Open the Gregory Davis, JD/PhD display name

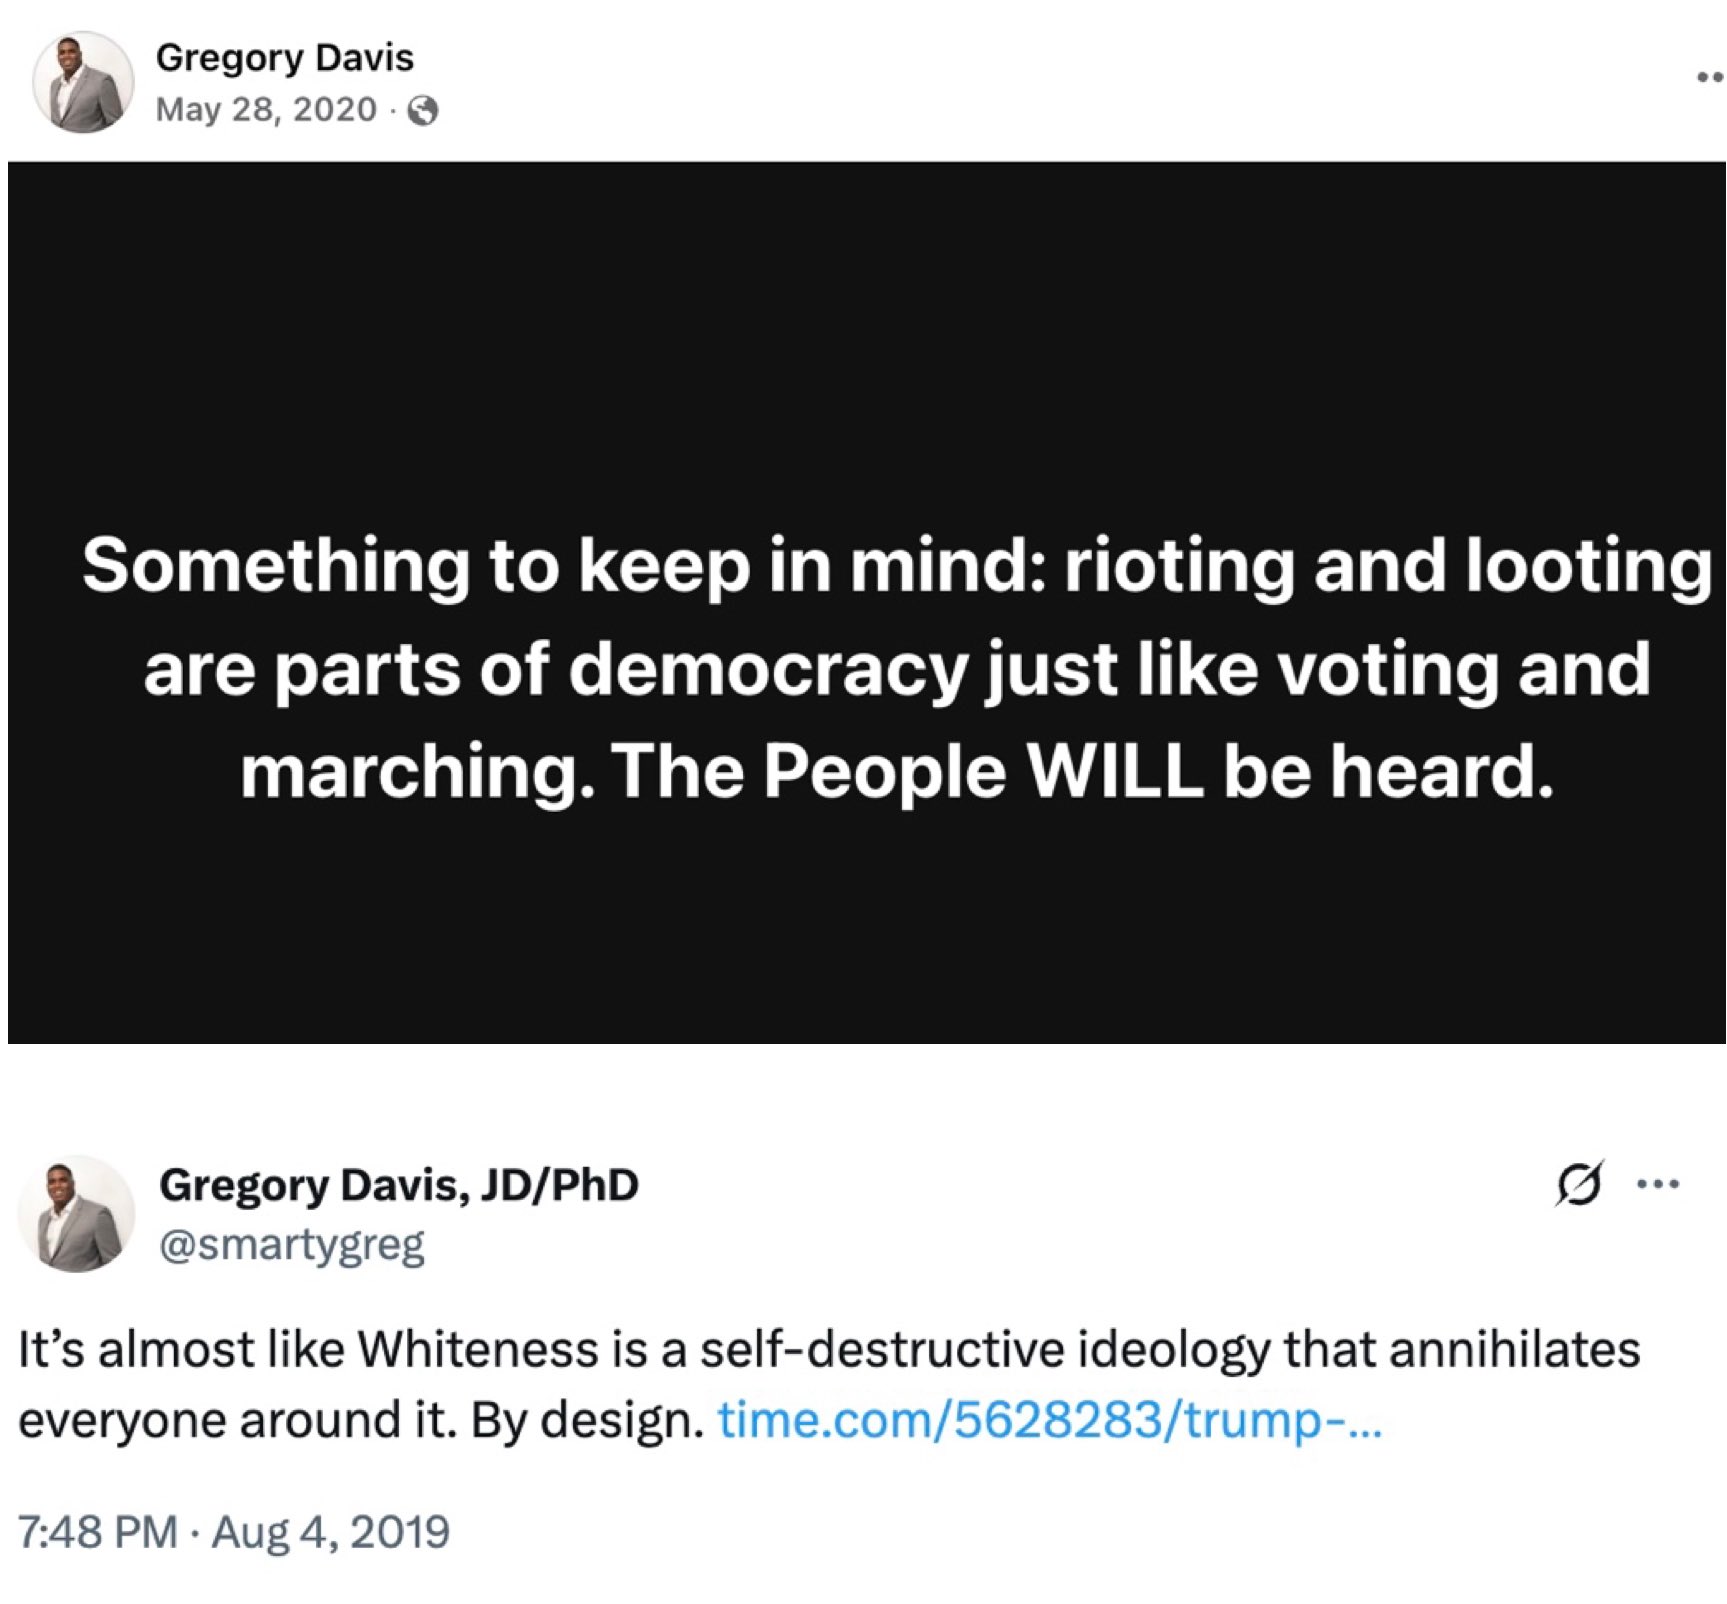(398, 1185)
